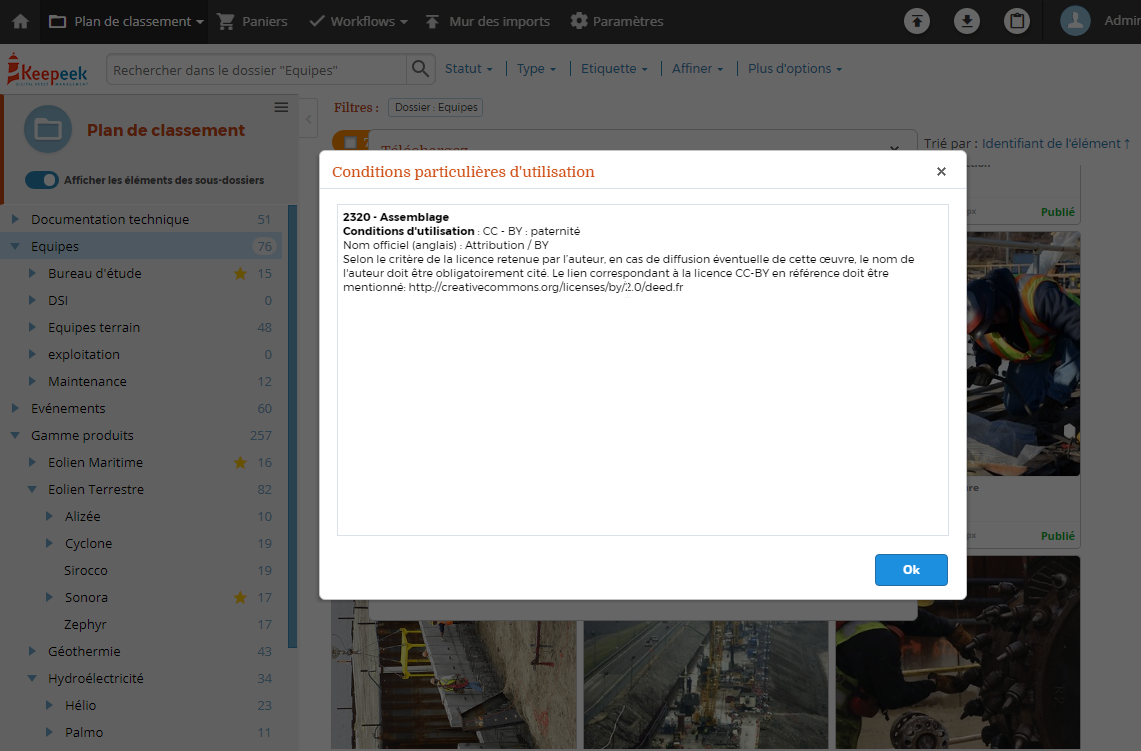The height and width of the screenshot is (751, 1141).
Task: Expand the Documentation technique folder
Action: [15, 219]
